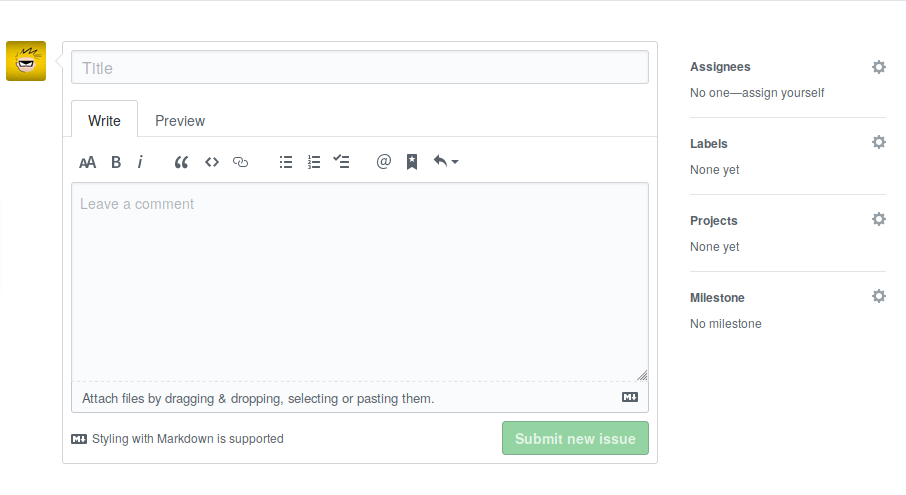The height and width of the screenshot is (495, 906).
Task: Click the Submit new issue button
Action: pos(575,439)
